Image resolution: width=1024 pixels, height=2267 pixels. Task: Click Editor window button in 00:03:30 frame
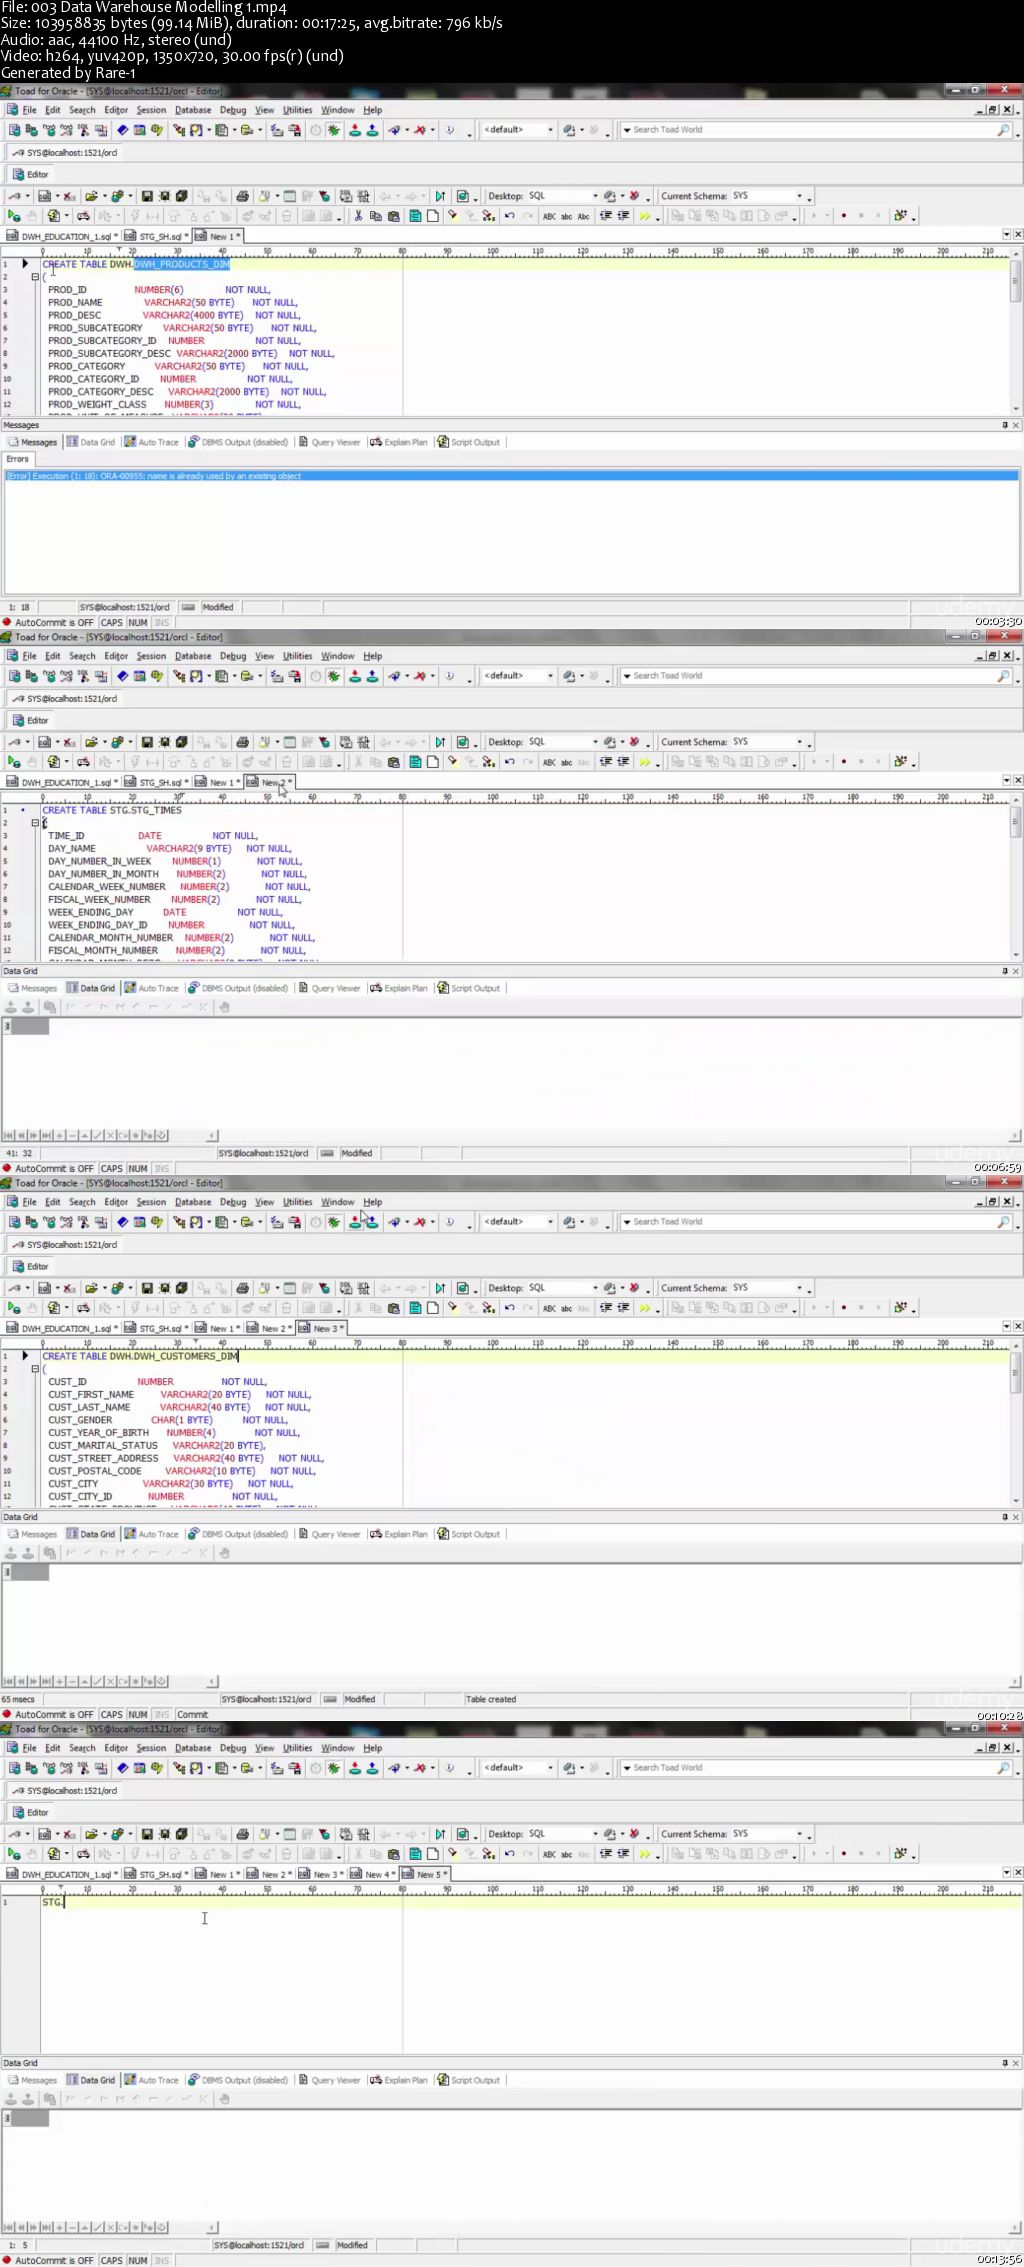(x=30, y=174)
